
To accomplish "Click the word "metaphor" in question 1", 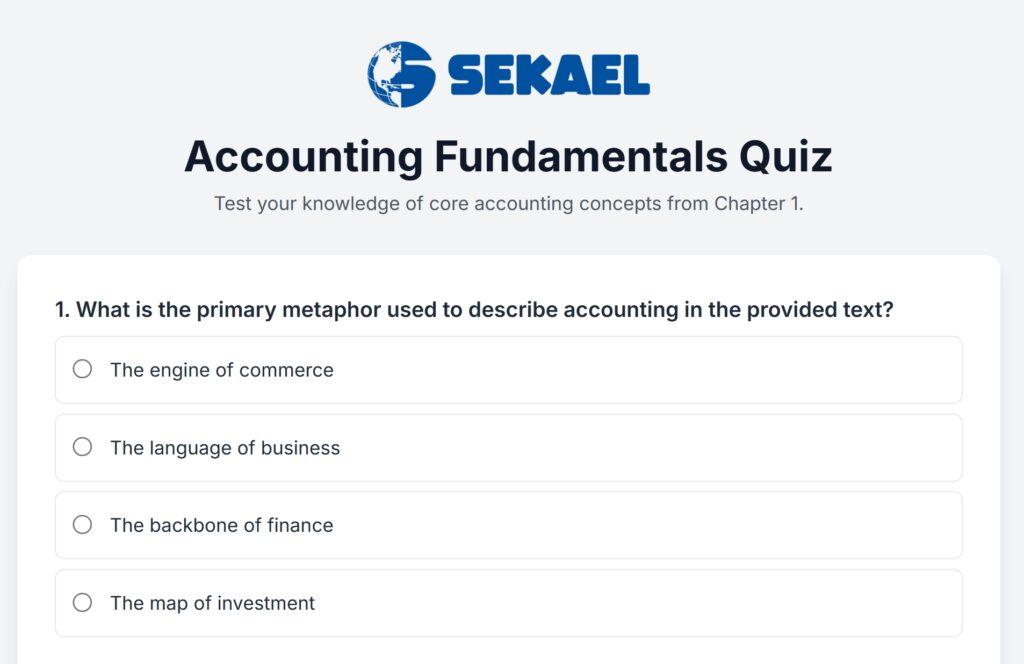I will tap(331, 310).
